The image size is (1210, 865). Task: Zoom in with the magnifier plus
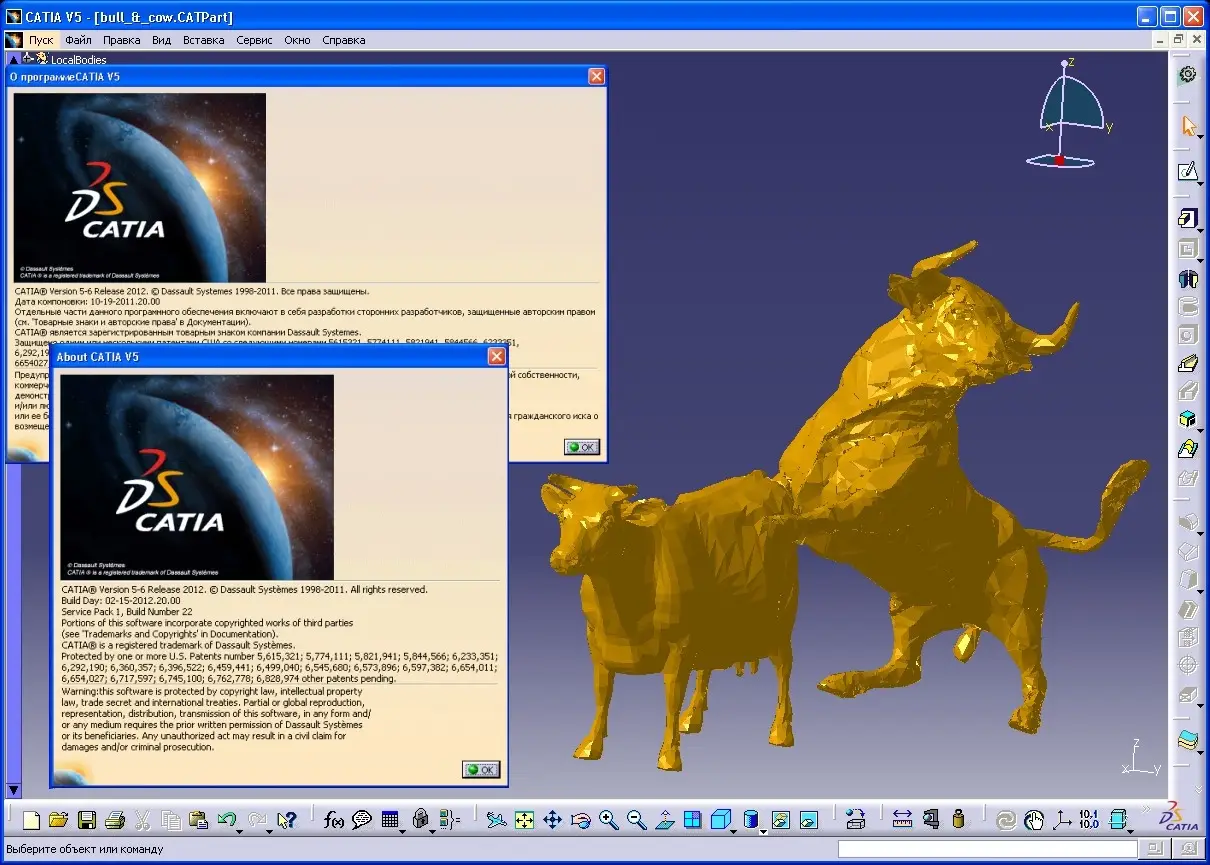point(609,821)
